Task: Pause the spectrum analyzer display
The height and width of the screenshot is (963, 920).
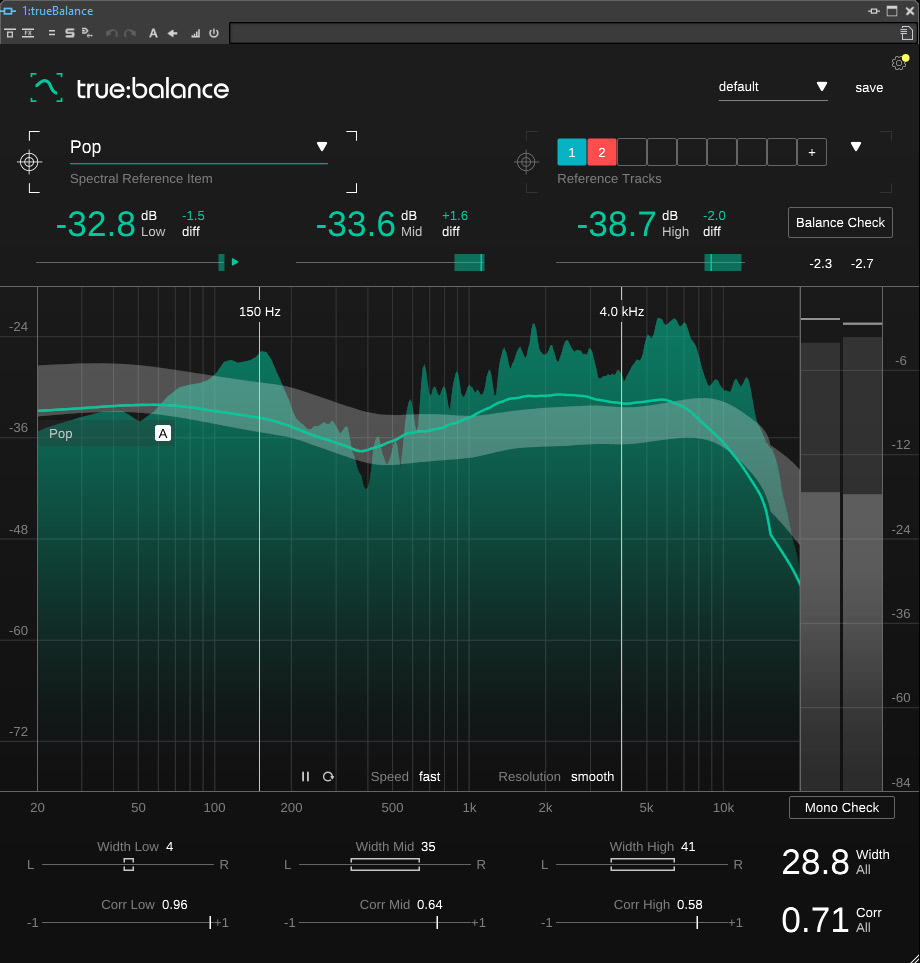Action: pos(306,777)
